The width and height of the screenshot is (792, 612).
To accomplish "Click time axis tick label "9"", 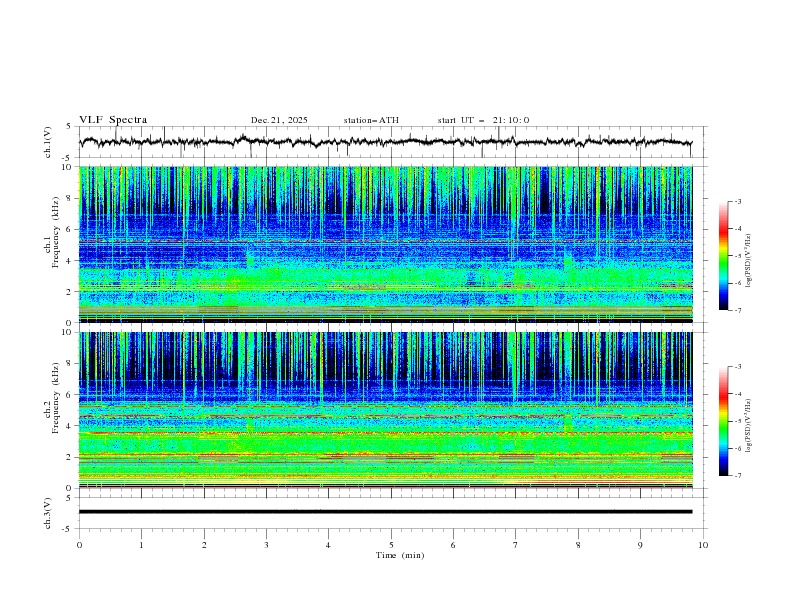I will click(640, 545).
